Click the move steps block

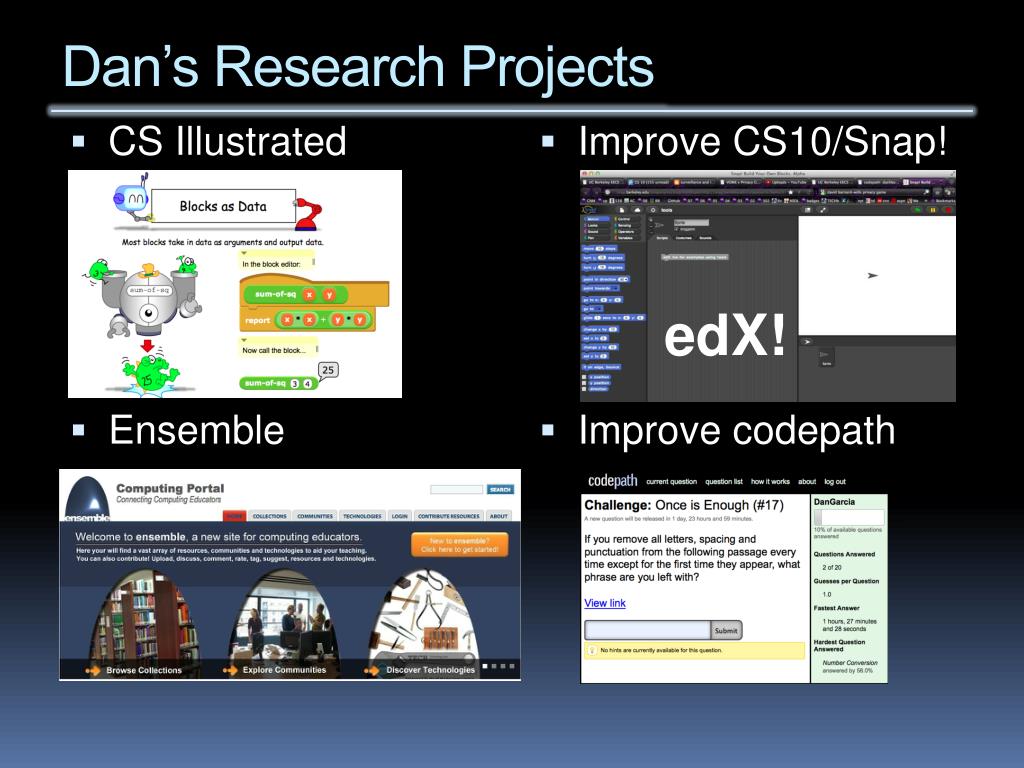coord(600,248)
